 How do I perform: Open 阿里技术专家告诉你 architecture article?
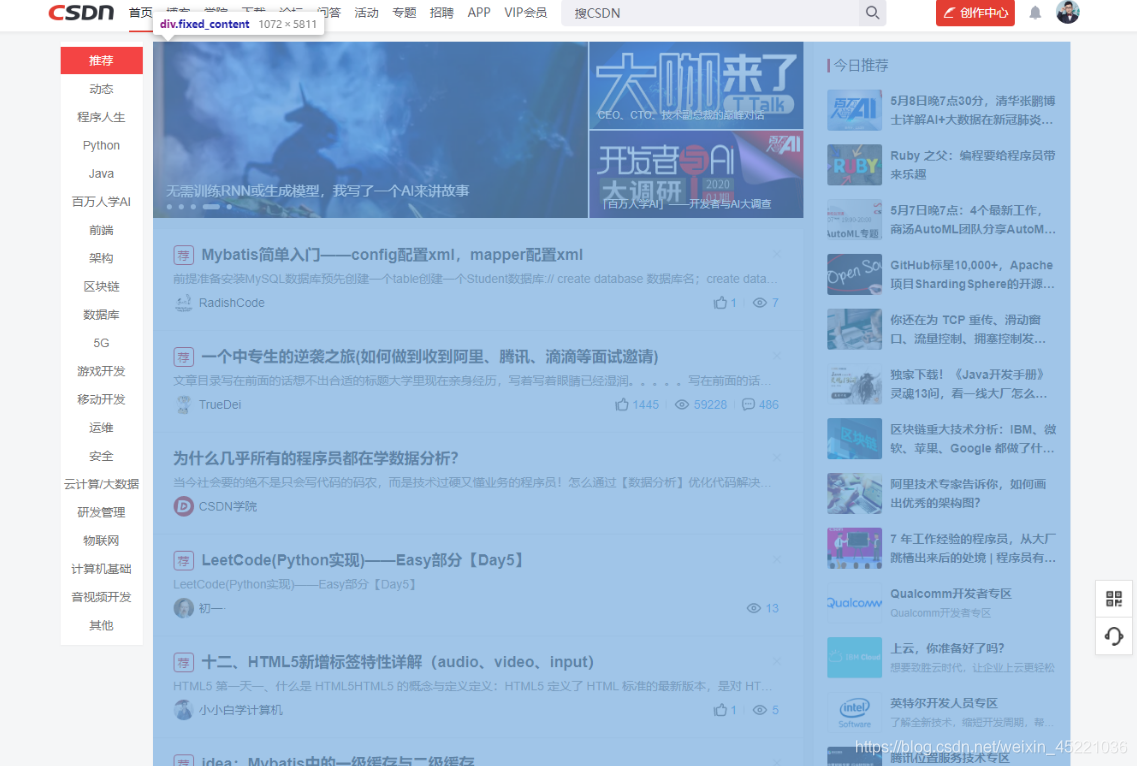tap(968, 493)
